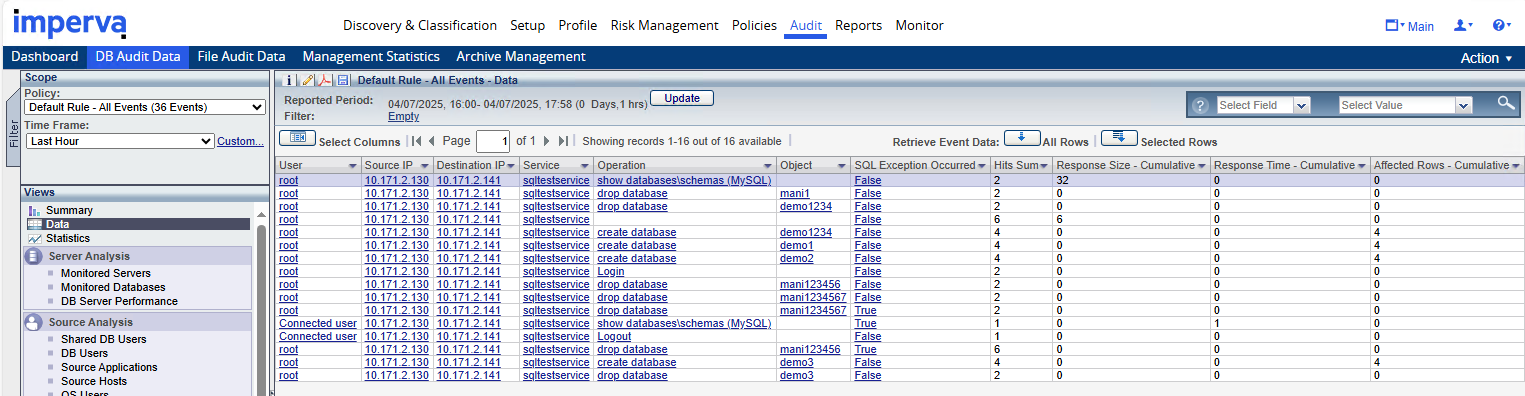Switch to the Archive Management tab
This screenshot has width=1525, height=396.
[x=521, y=57]
